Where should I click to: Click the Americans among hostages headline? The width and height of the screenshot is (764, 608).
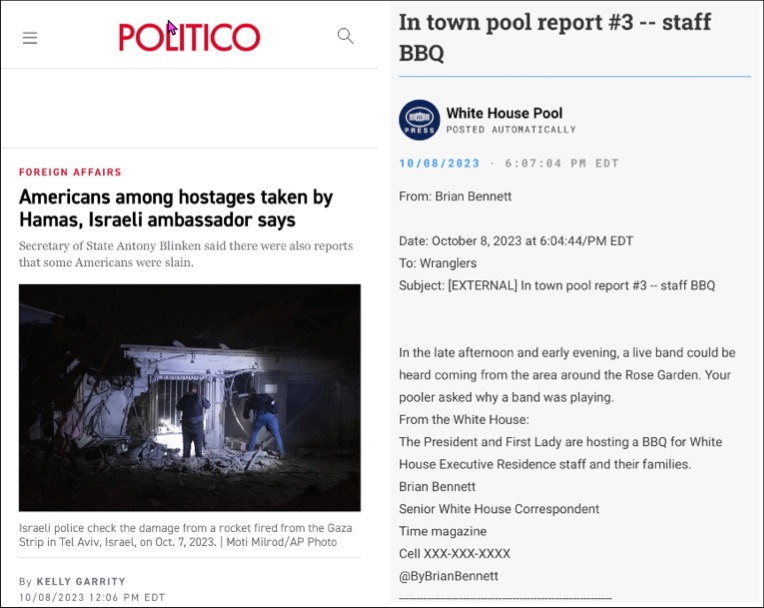tap(176, 208)
